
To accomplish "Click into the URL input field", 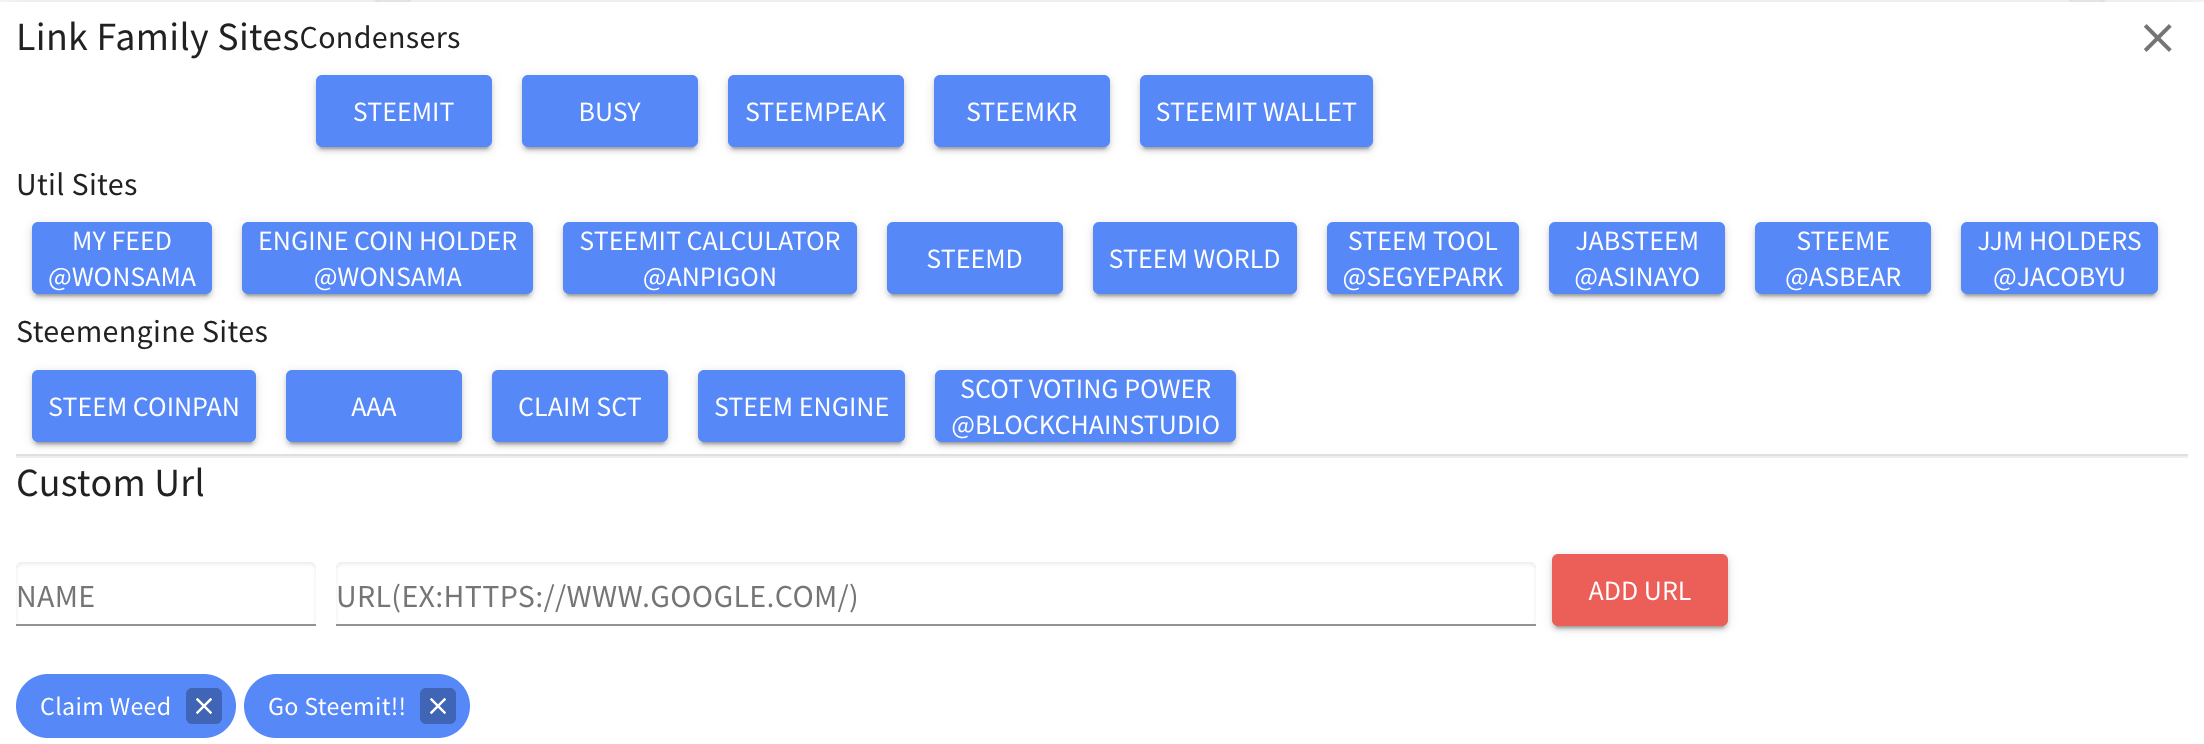I will (x=935, y=596).
